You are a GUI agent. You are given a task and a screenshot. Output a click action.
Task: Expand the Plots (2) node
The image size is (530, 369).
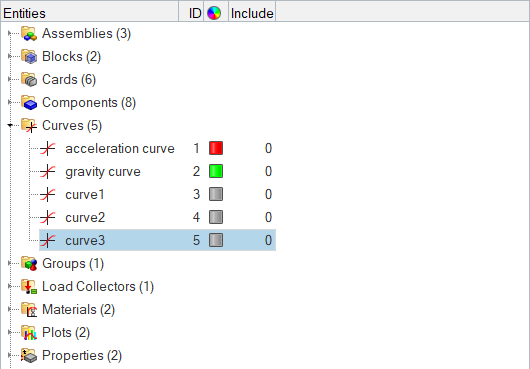[x=10, y=332]
